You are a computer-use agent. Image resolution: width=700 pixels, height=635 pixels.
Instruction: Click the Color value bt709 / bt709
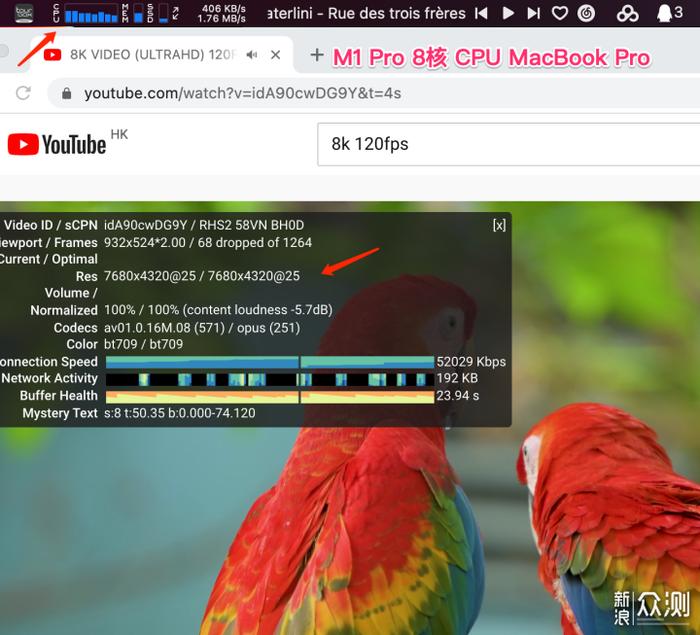tap(144, 344)
